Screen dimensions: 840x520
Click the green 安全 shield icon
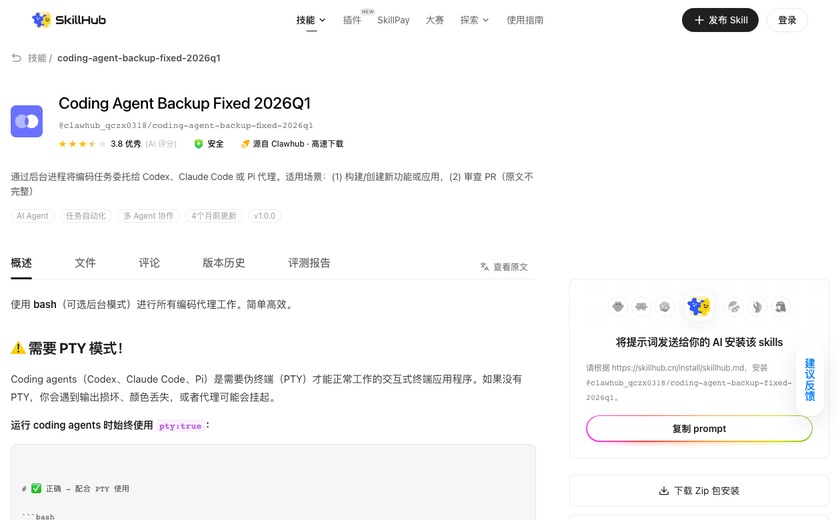[x=198, y=144]
